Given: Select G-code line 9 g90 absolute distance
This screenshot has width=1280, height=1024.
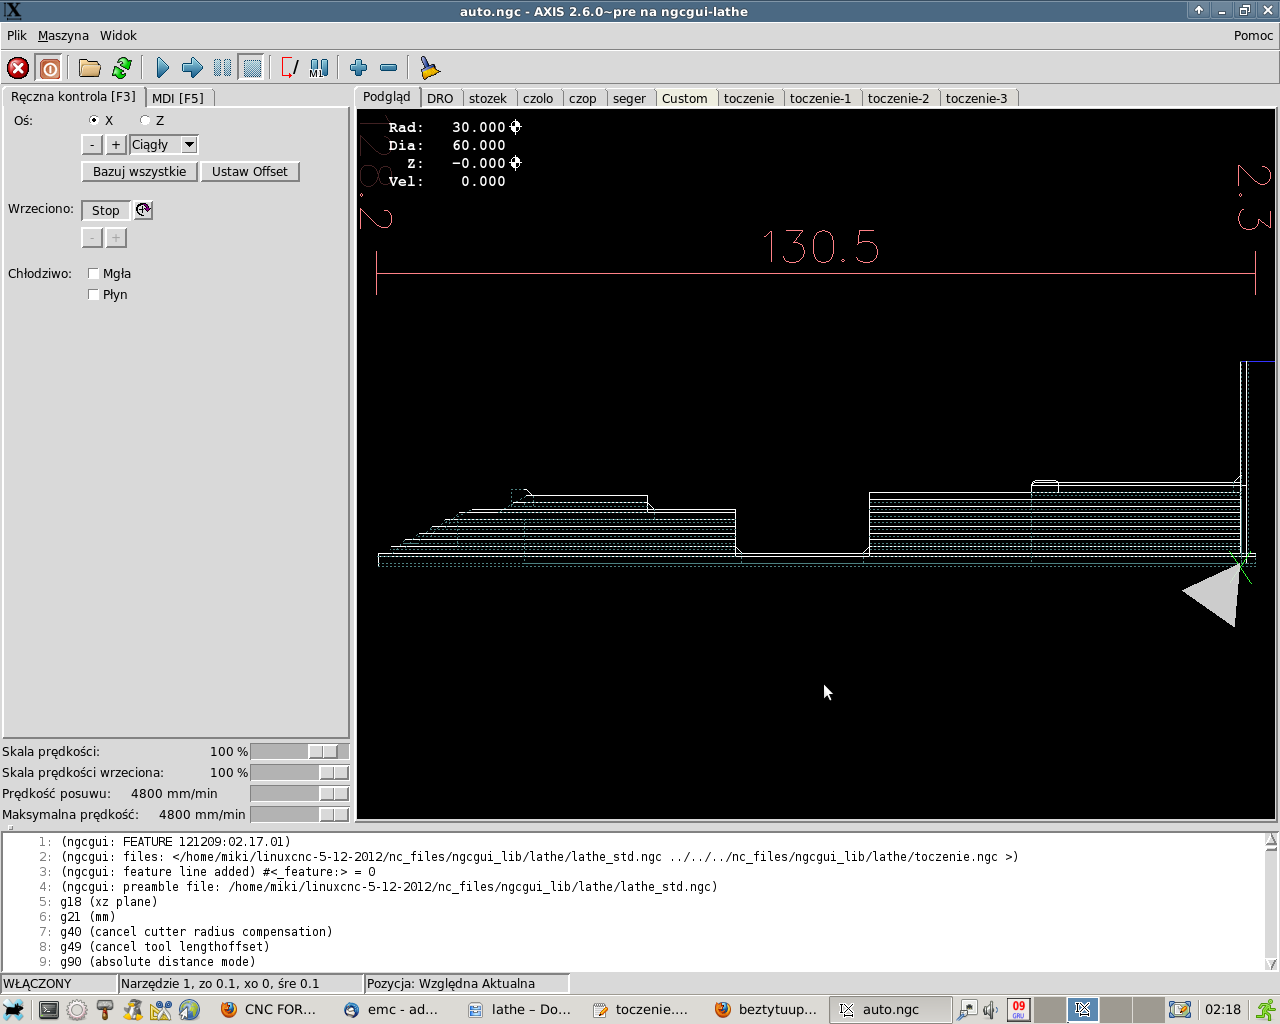Looking at the screenshot, I should (158, 962).
